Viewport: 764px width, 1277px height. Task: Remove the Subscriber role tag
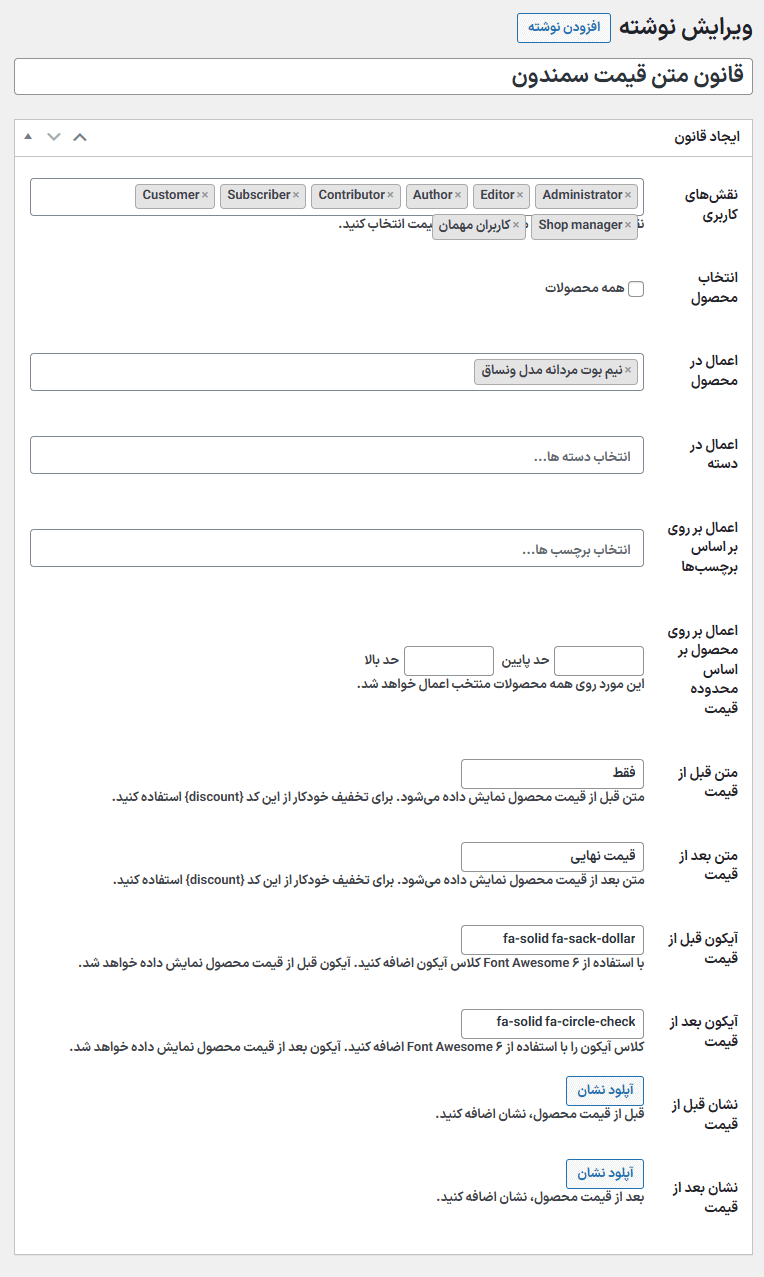pyautogui.click(x=296, y=195)
